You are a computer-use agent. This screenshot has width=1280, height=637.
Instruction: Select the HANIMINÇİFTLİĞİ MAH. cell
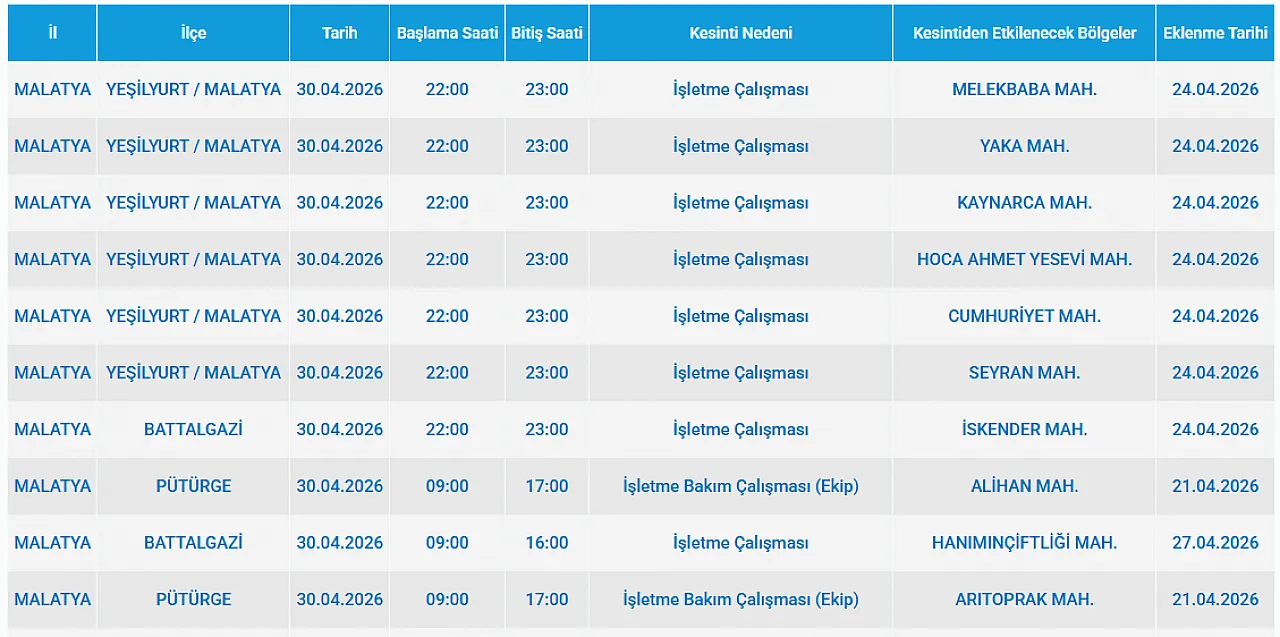pyautogui.click(x=1024, y=543)
